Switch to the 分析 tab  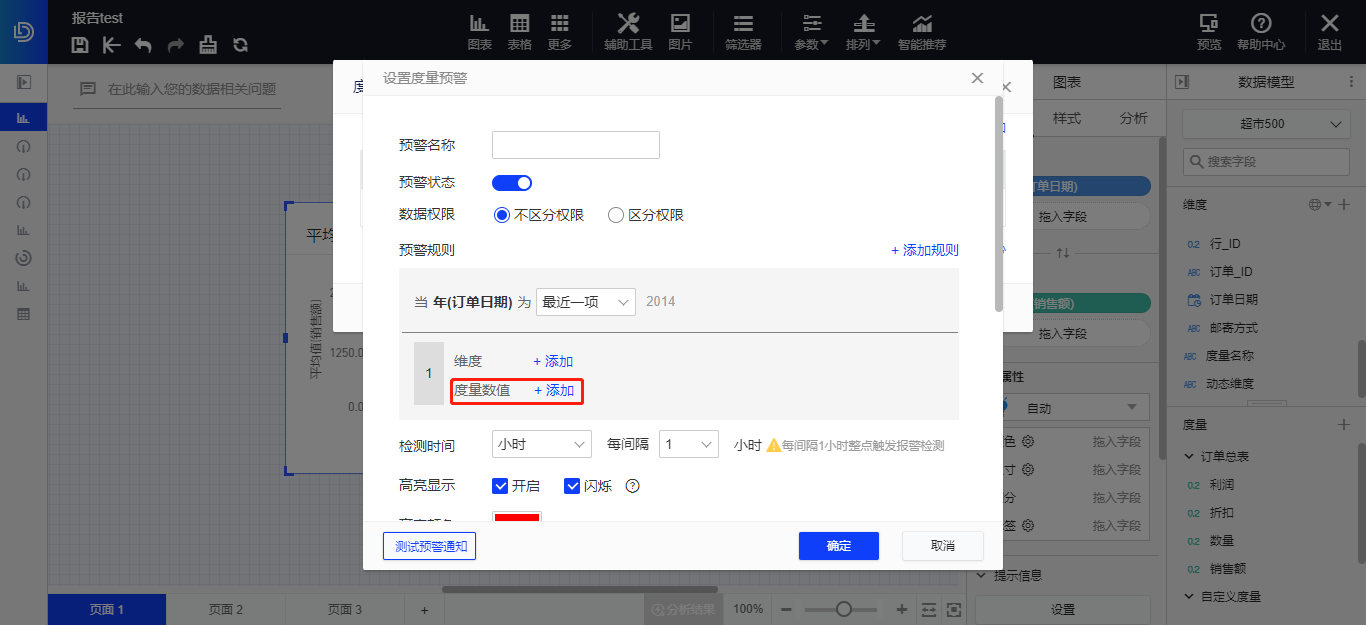pos(1133,118)
